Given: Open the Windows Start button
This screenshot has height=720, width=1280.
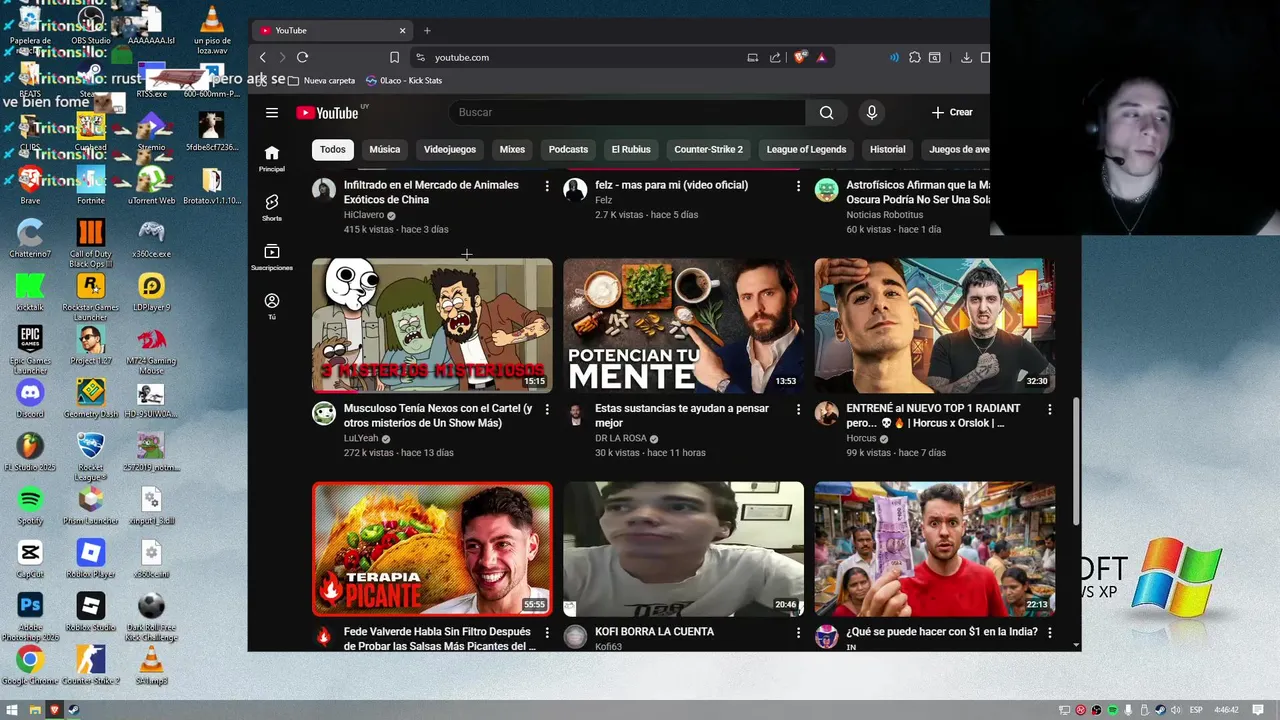Looking at the screenshot, I should (12, 710).
